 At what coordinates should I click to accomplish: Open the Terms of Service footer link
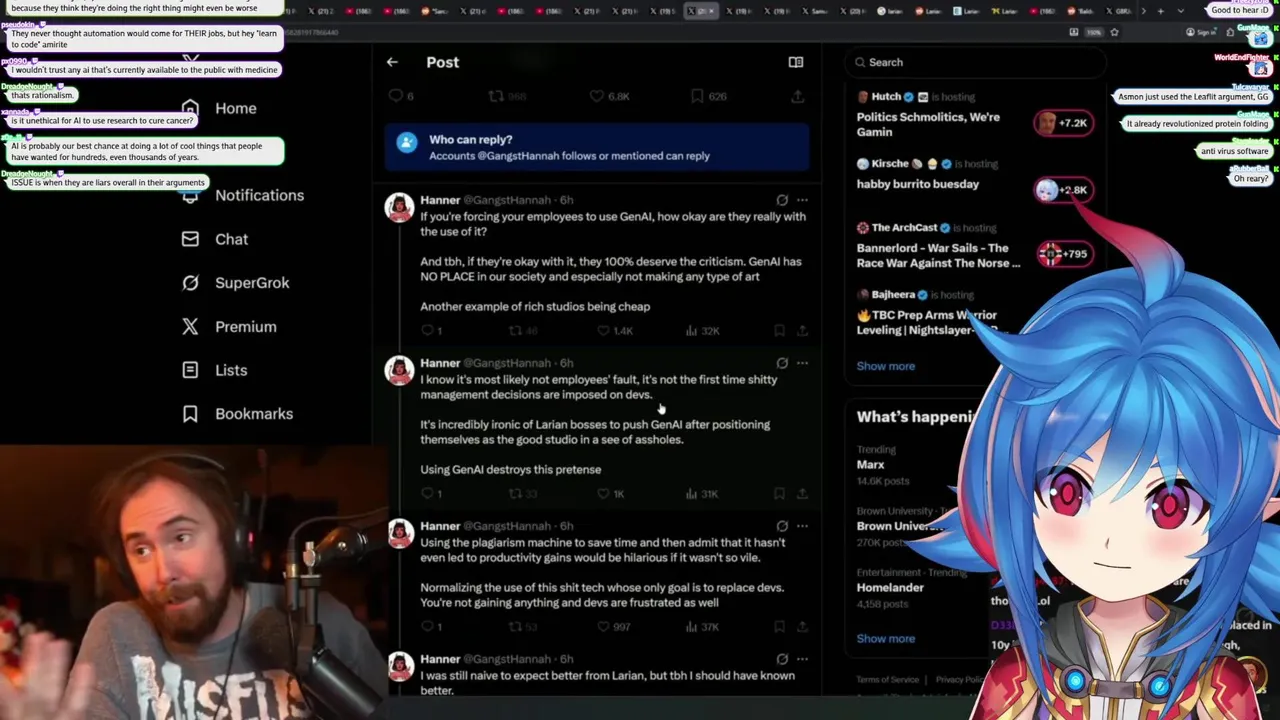click(x=887, y=680)
